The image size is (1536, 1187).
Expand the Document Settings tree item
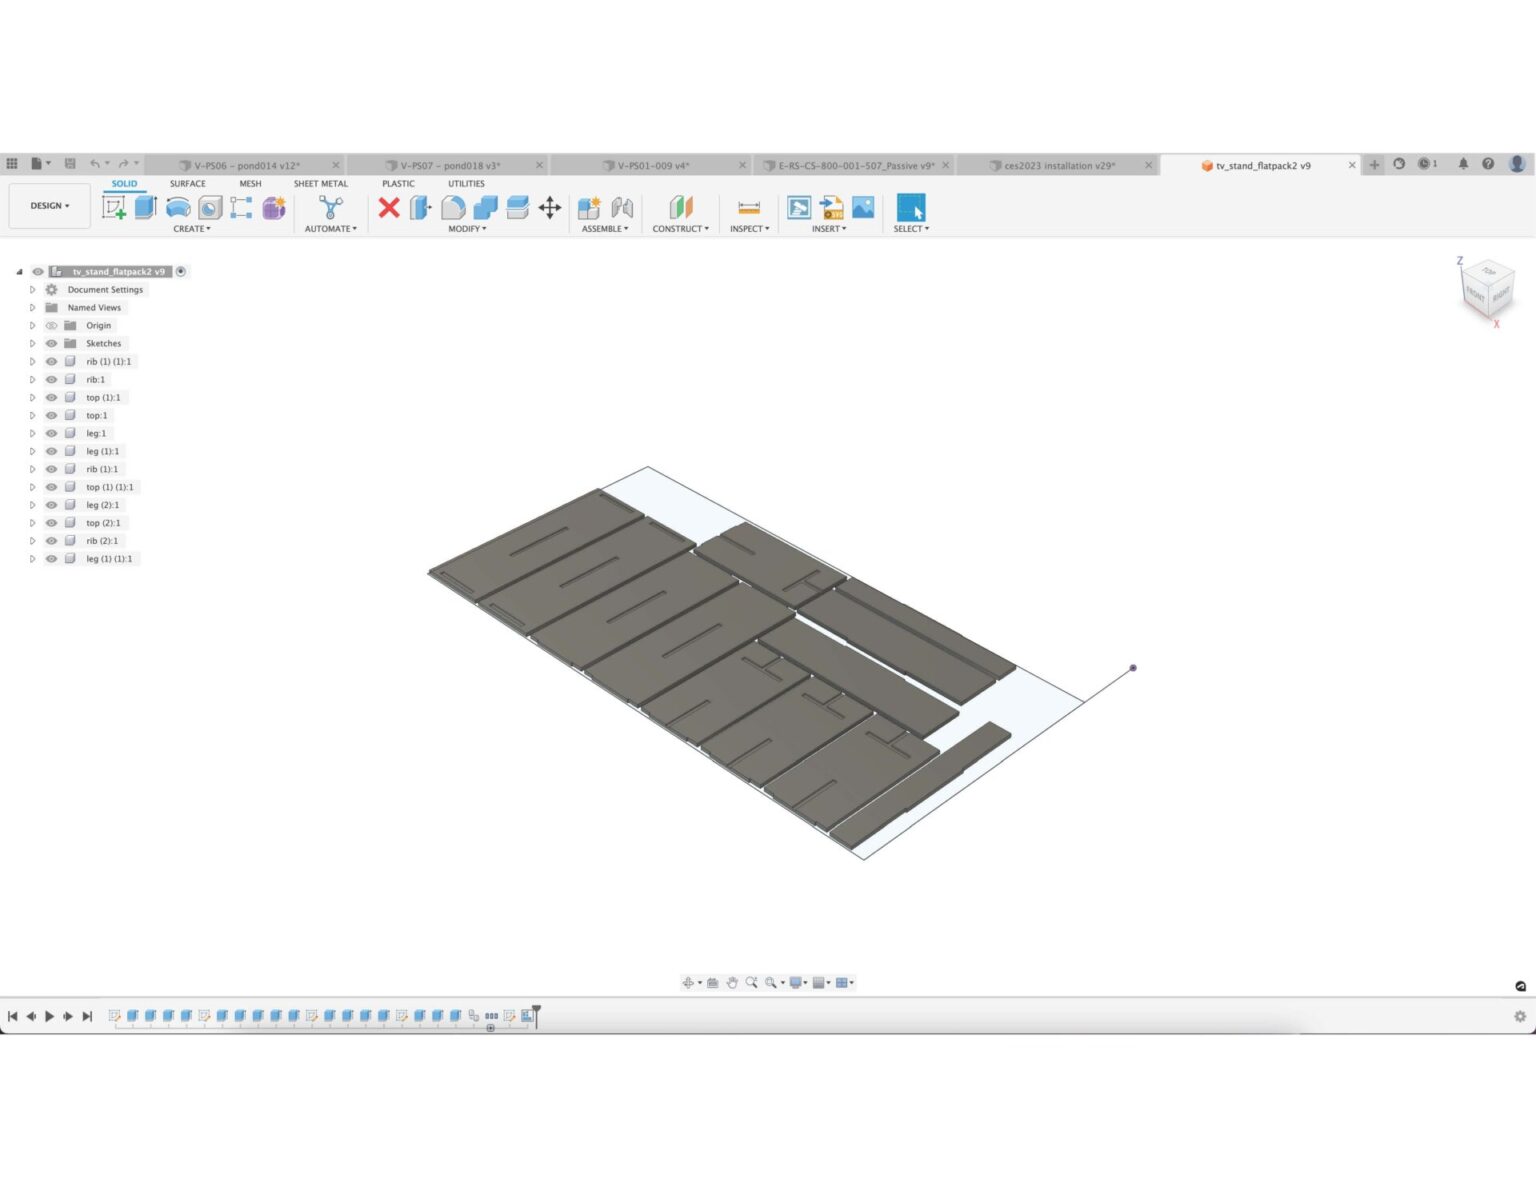32,289
